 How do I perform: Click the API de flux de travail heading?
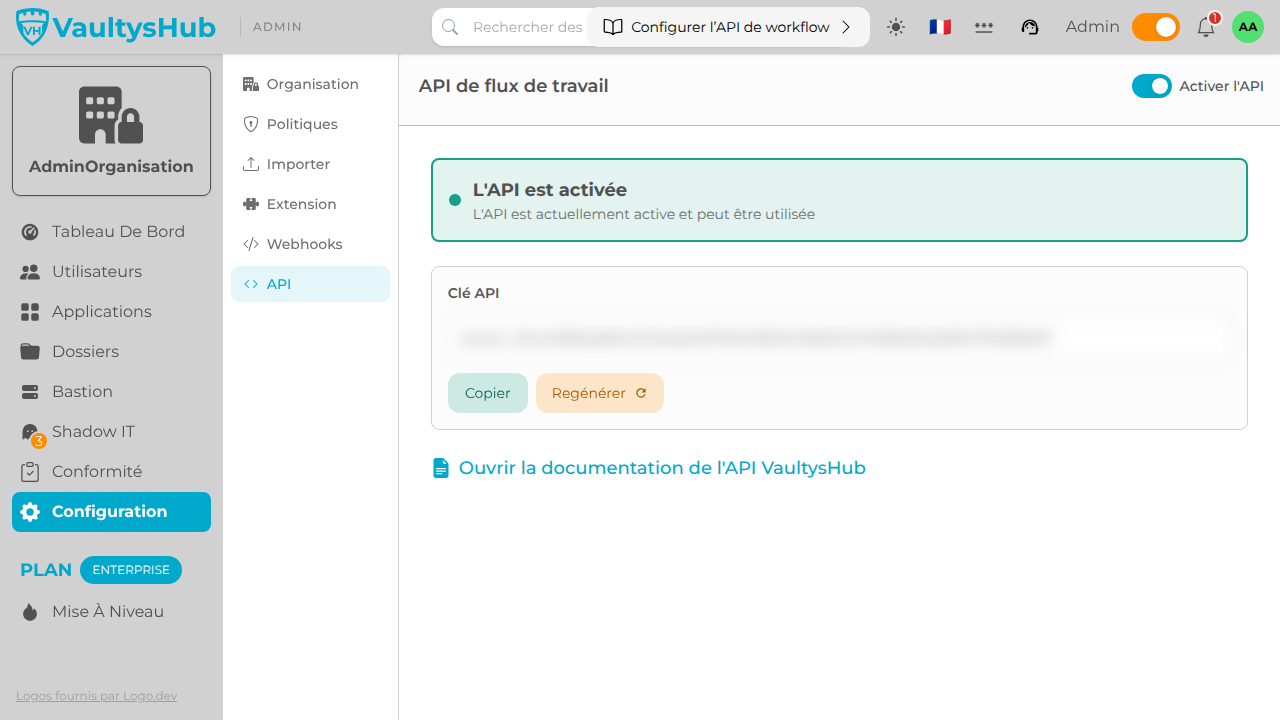point(514,86)
